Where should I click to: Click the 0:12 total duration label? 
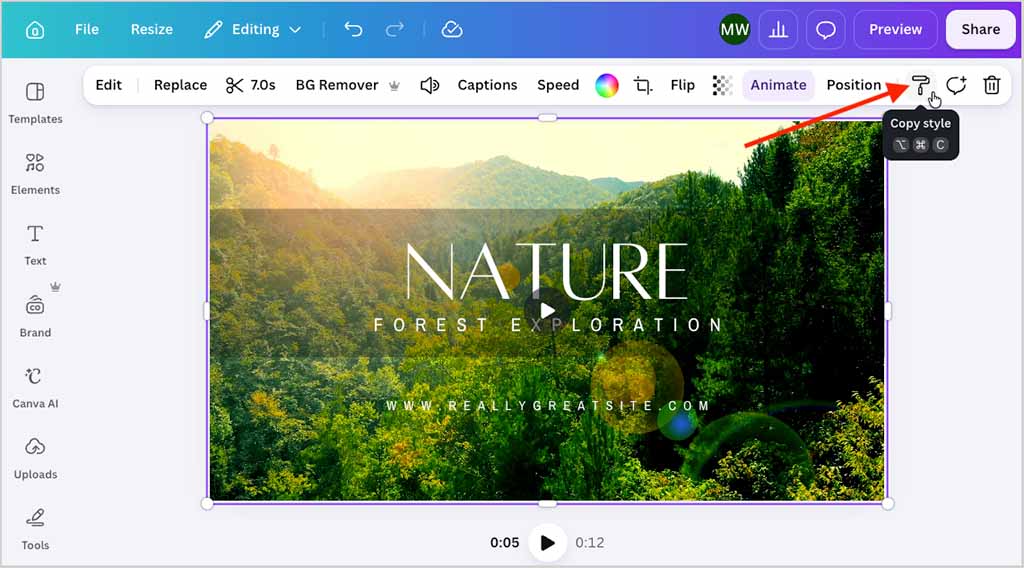click(590, 543)
